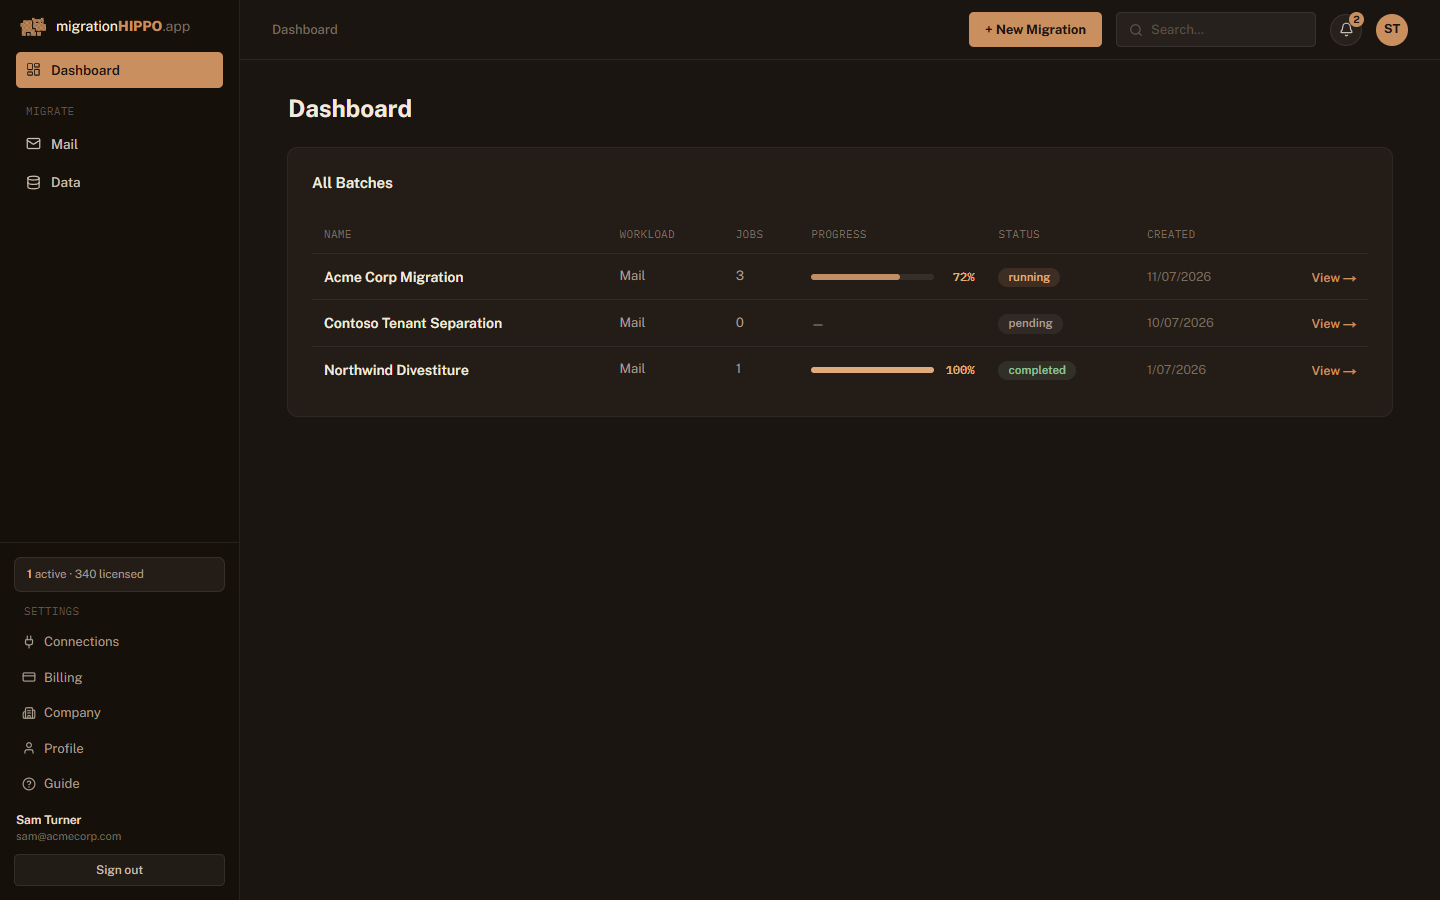Click the Connections plug icon
1440x900 pixels.
click(x=29, y=642)
